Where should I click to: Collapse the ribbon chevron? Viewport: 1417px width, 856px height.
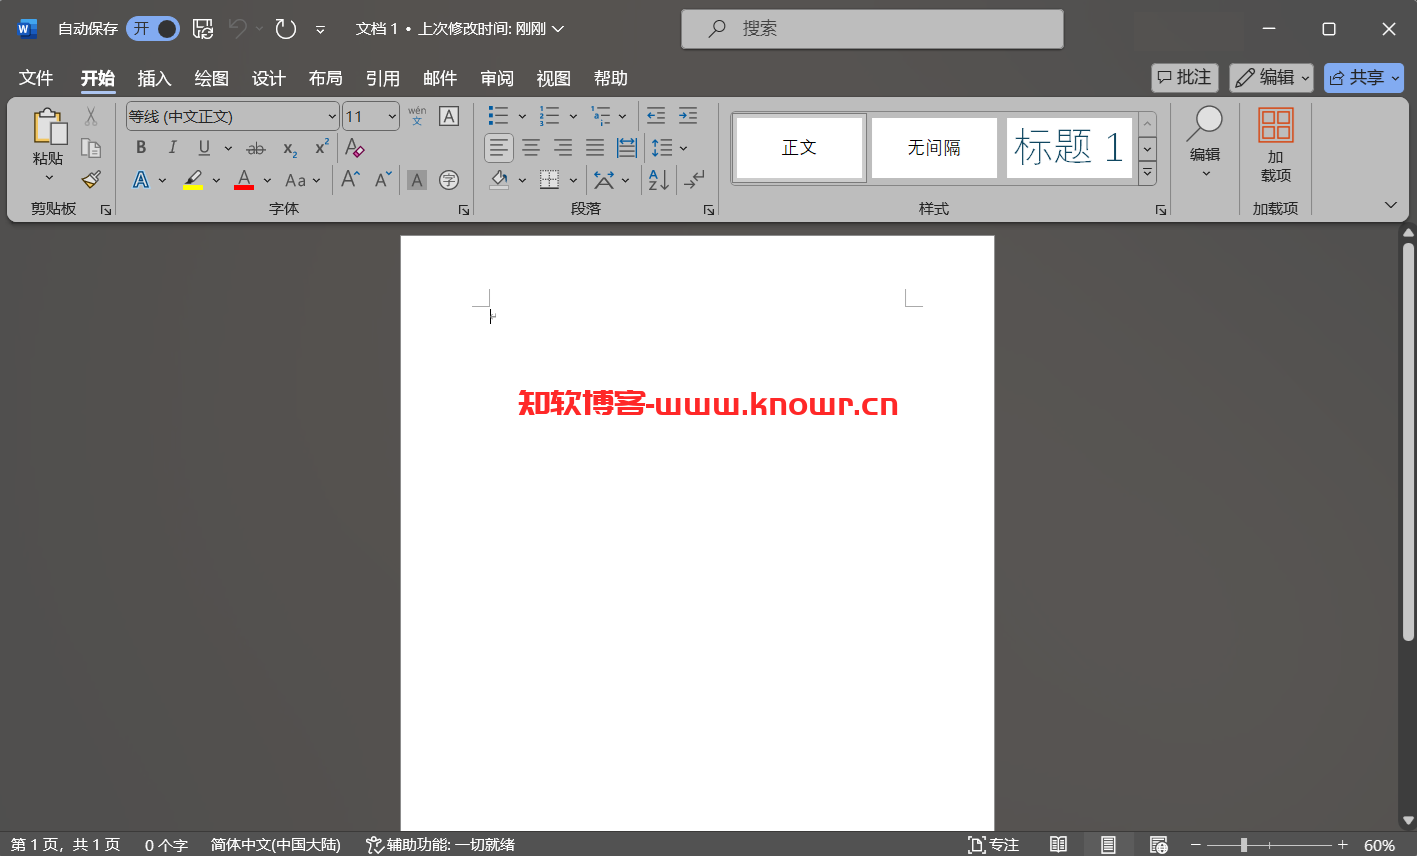(x=1390, y=205)
